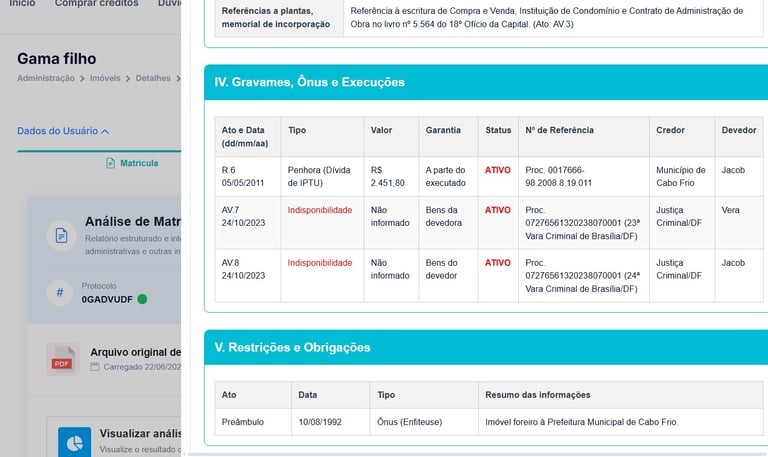Viewport: 768px width, 457px height.
Task: Select 'Penhora (Dívida de IPTU)' cell
Action: [x=322, y=176]
